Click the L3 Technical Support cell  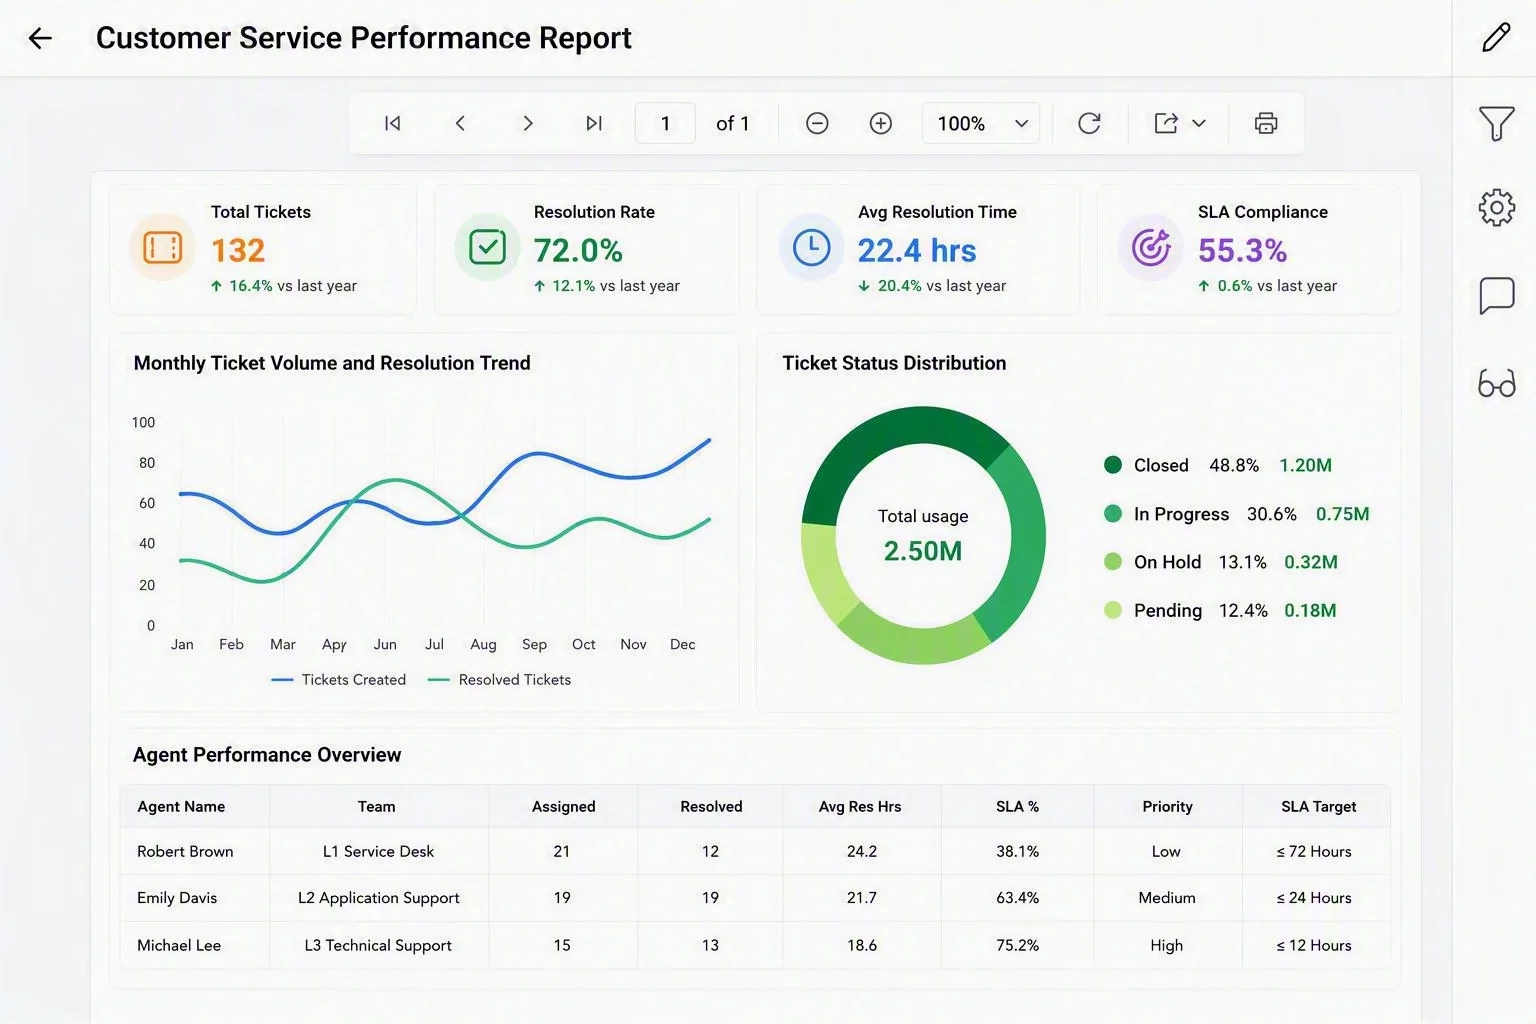[x=378, y=945]
